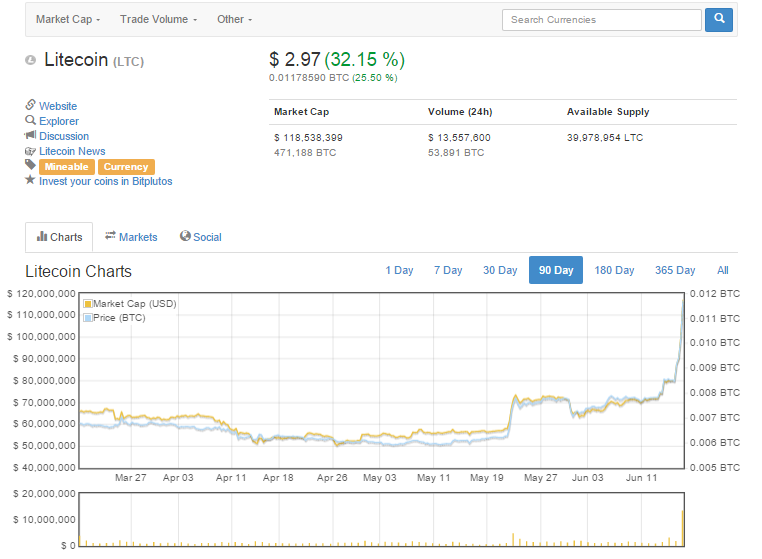762x559 pixels.
Task: Click the Market Cap column header
Action: pyautogui.click(x=301, y=112)
